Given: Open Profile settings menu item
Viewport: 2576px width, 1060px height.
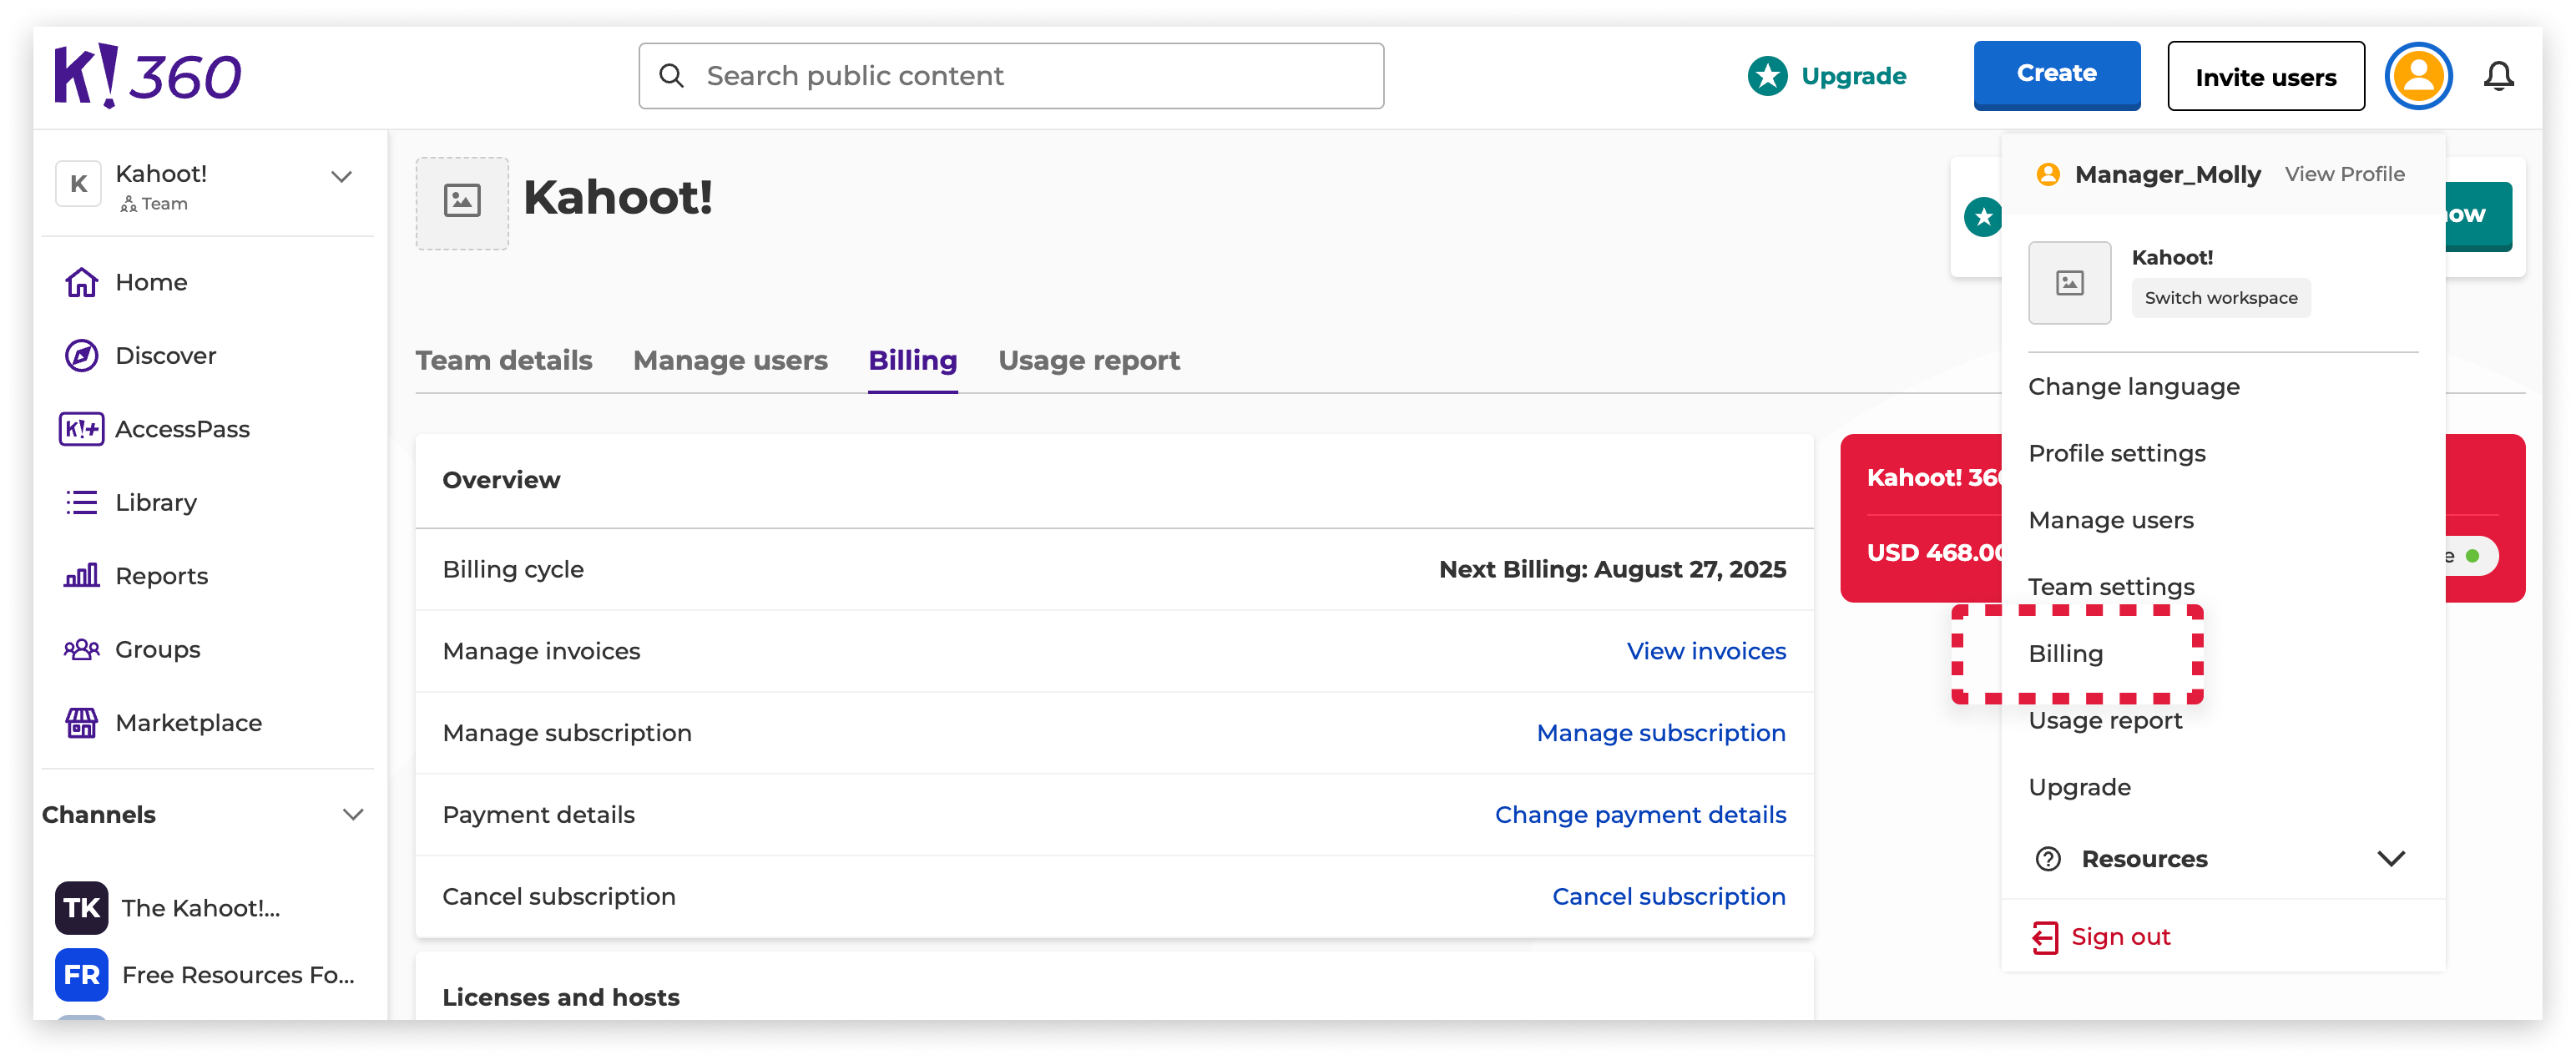Looking at the screenshot, I should (2116, 454).
